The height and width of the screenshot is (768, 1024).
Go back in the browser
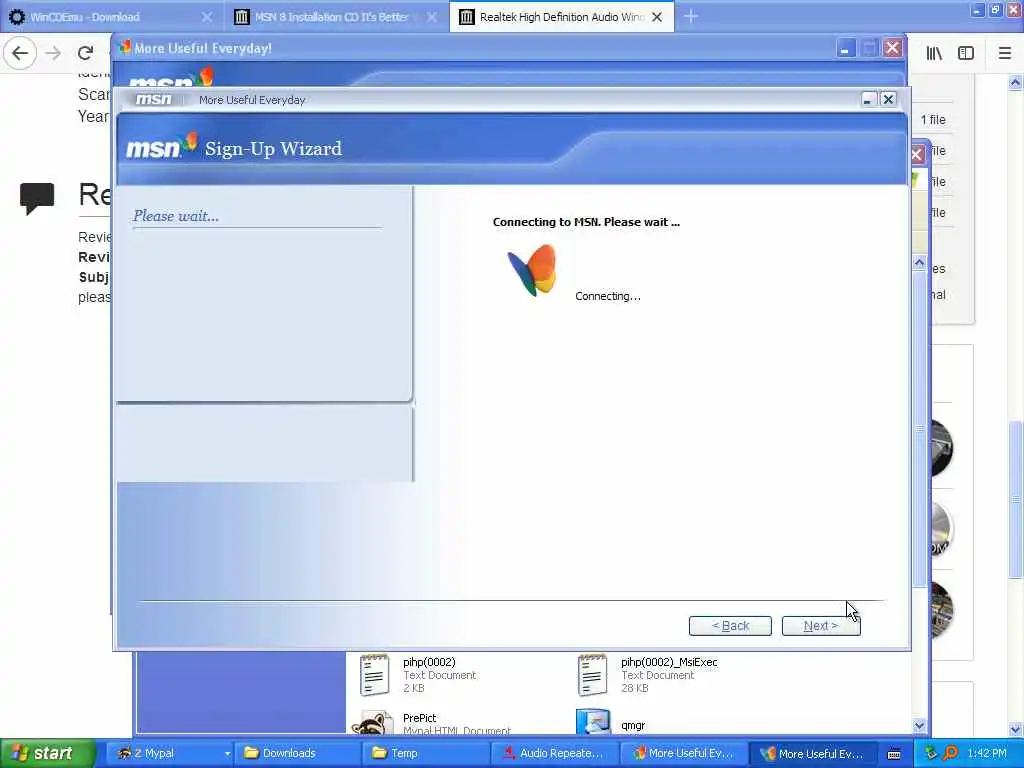click(20, 53)
